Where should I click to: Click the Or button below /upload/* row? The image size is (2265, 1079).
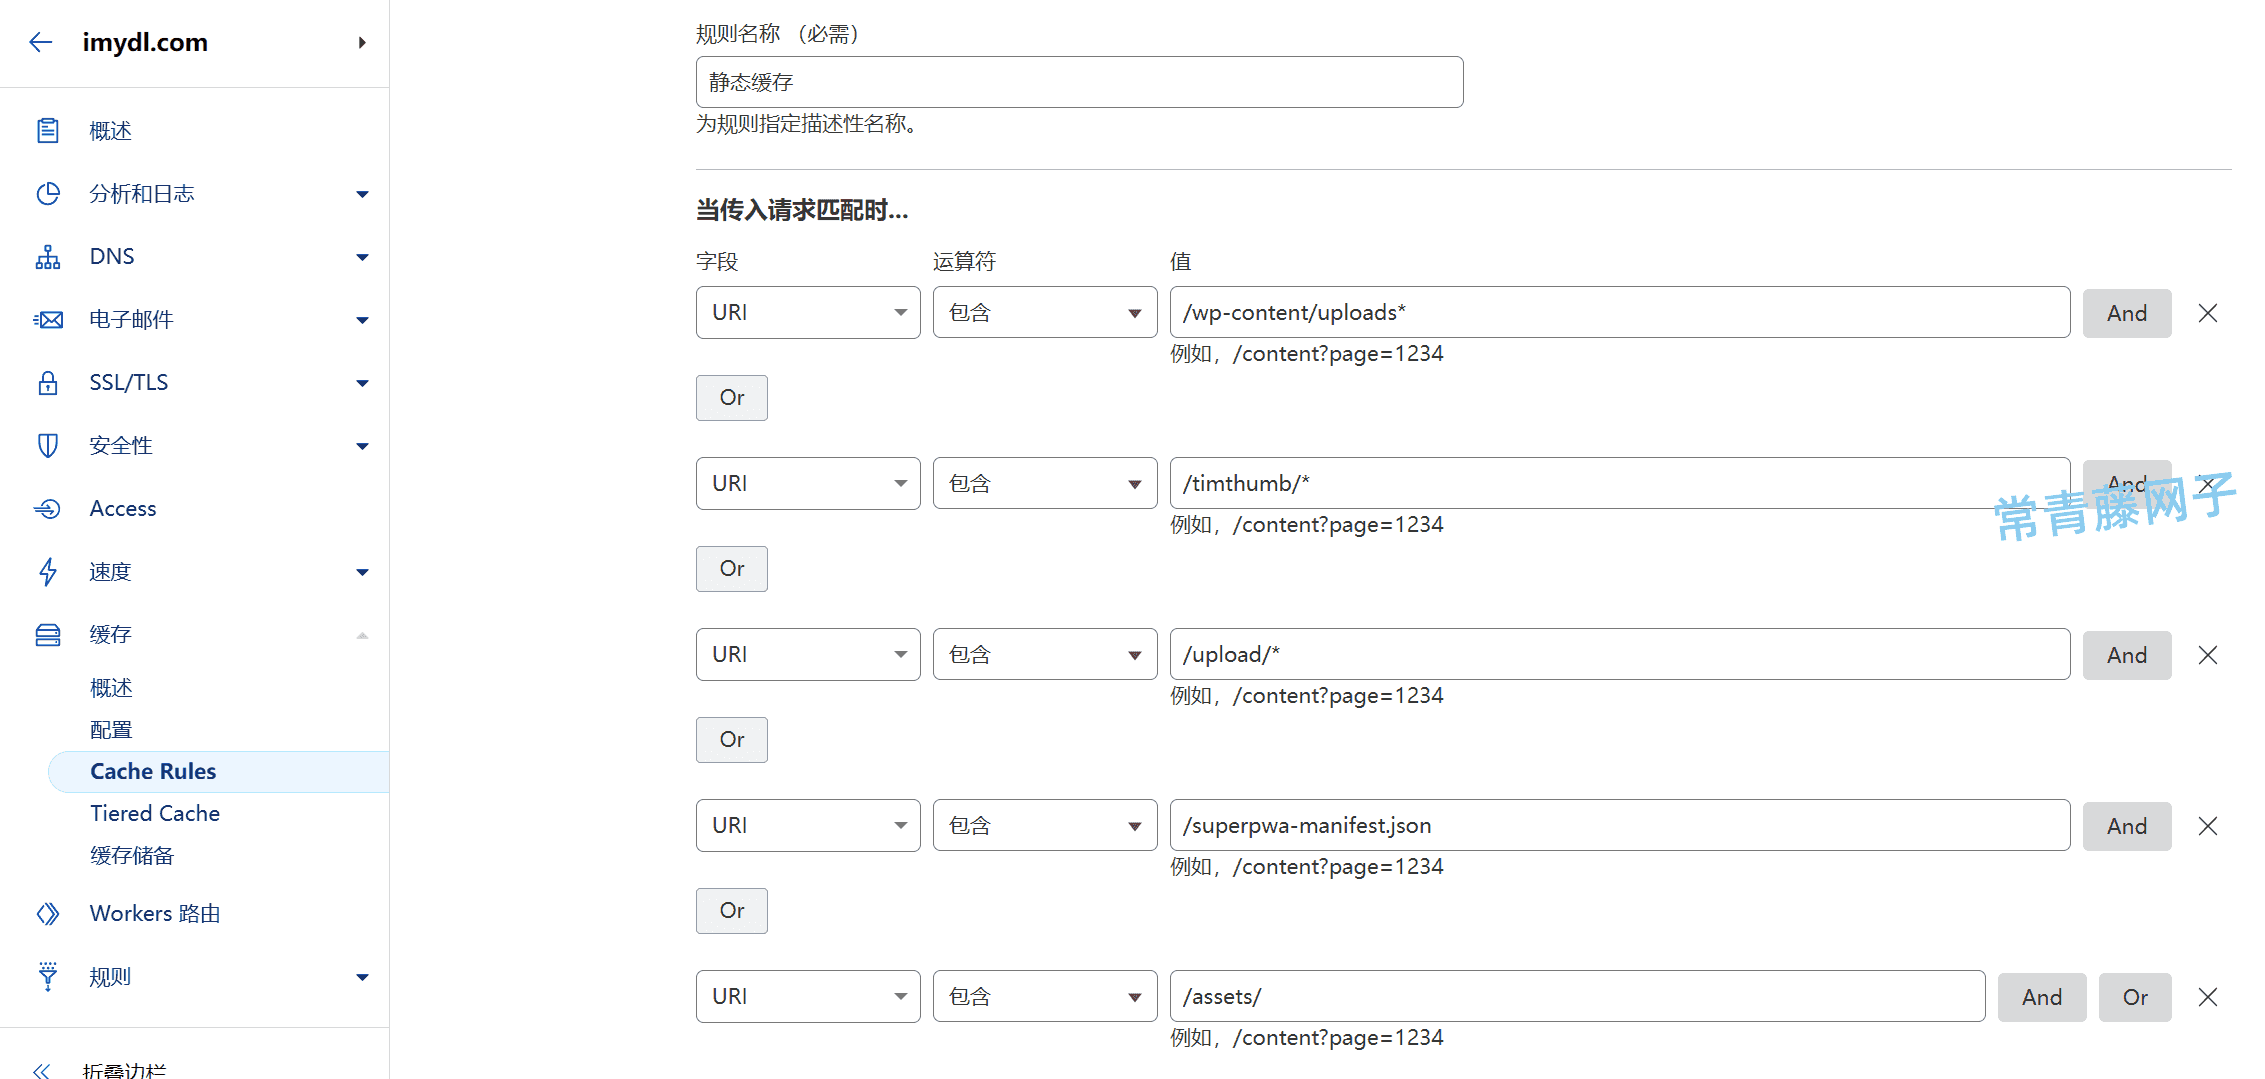click(x=732, y=740)
